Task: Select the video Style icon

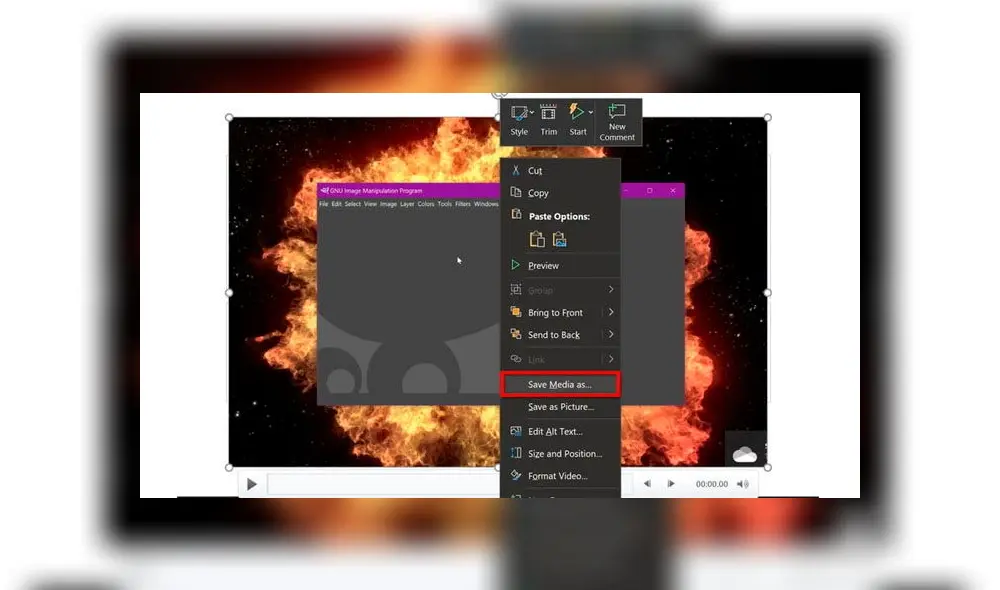Action: (519, 112)
